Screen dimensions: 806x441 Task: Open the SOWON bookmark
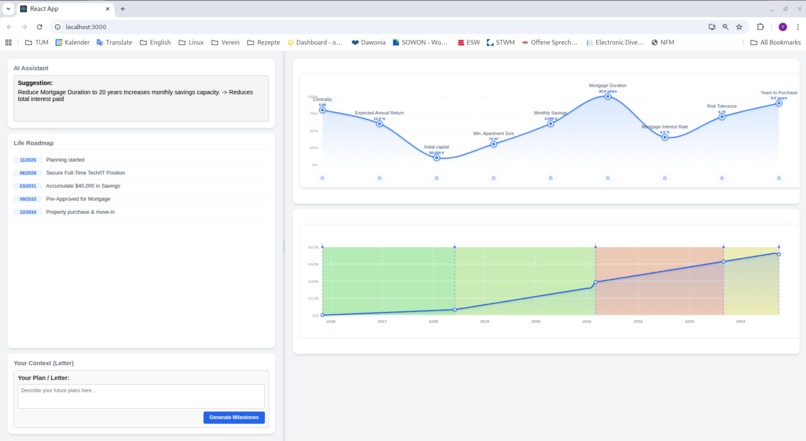click(420, 42)
